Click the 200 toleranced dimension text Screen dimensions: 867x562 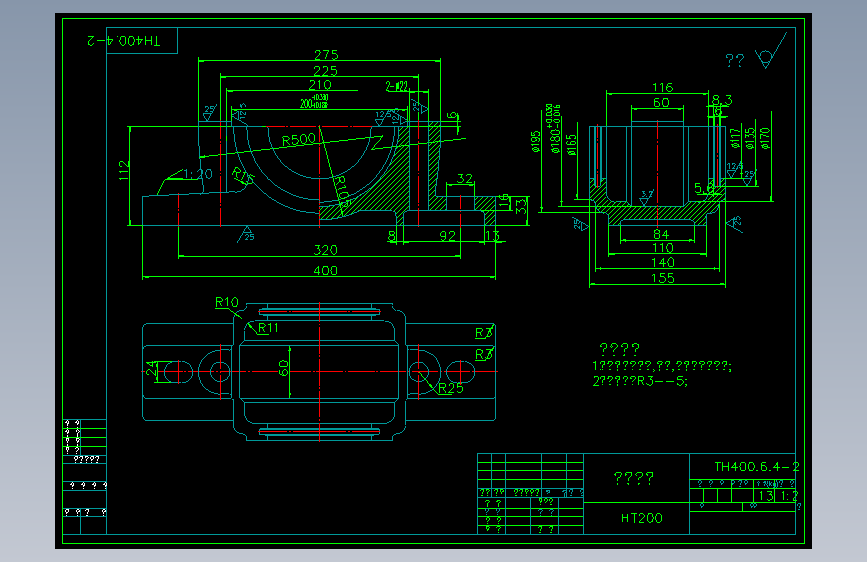coord(314,101)
